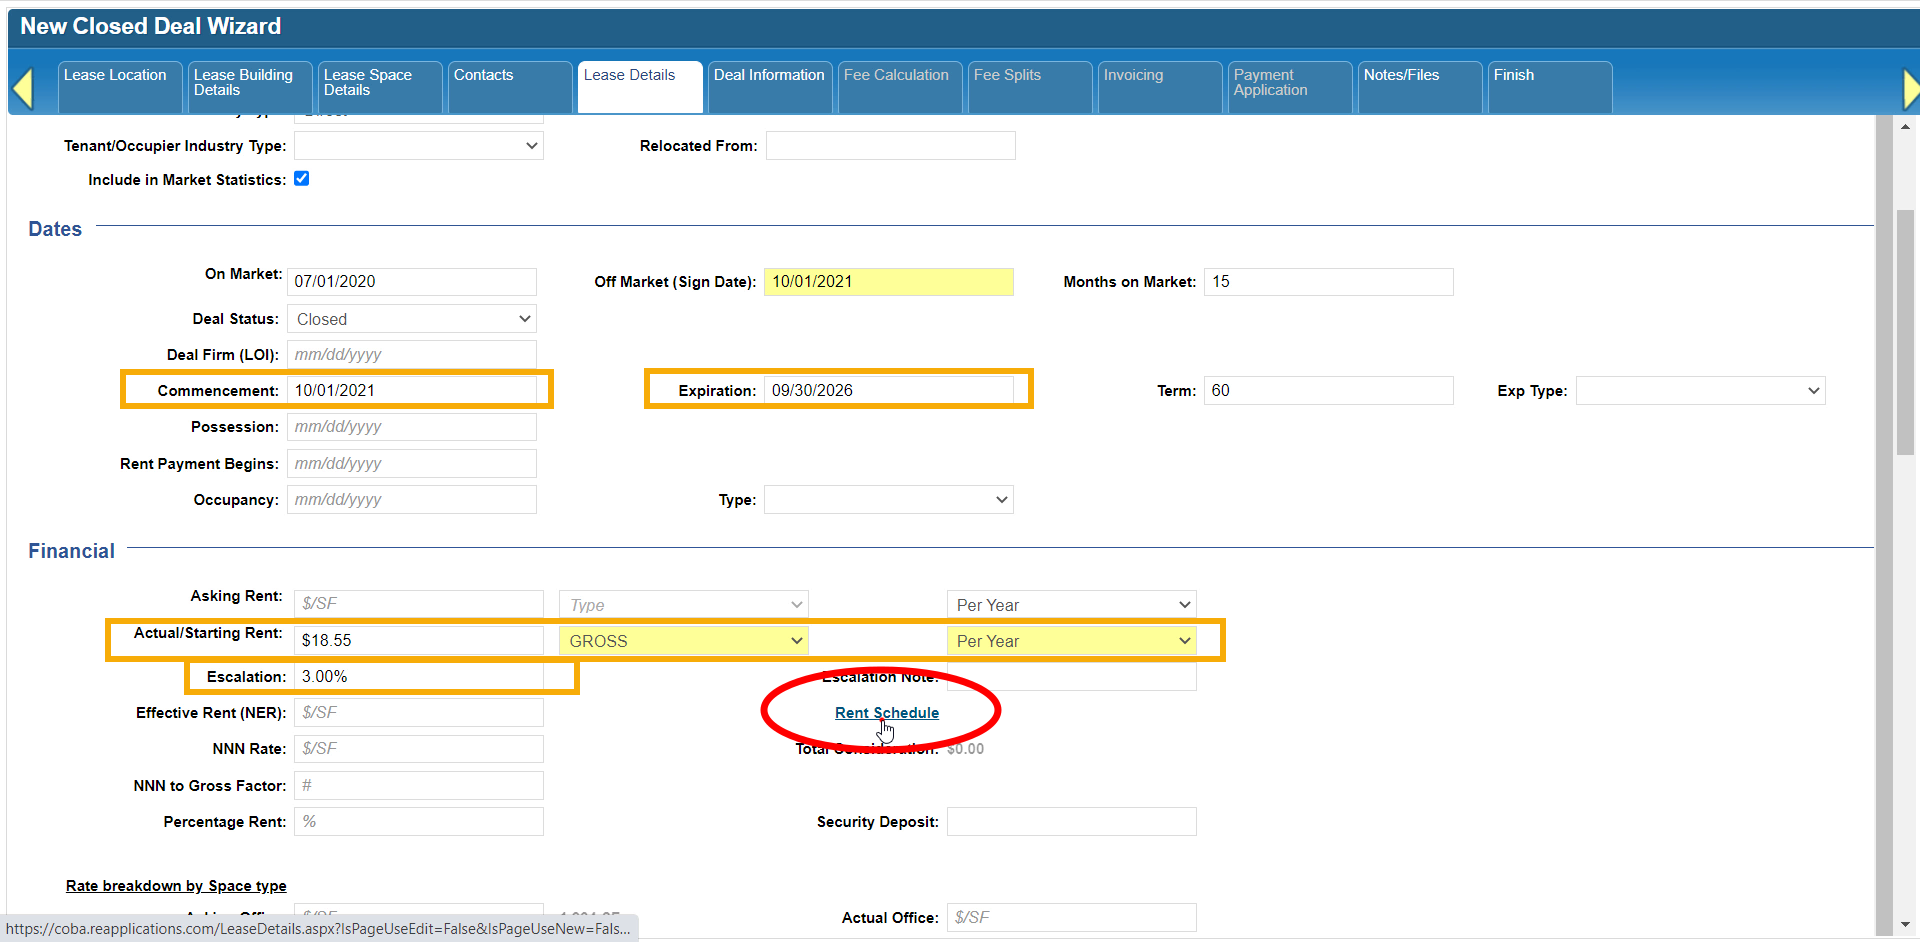Go to the Notes/Files tab

tap(1401, 76)
